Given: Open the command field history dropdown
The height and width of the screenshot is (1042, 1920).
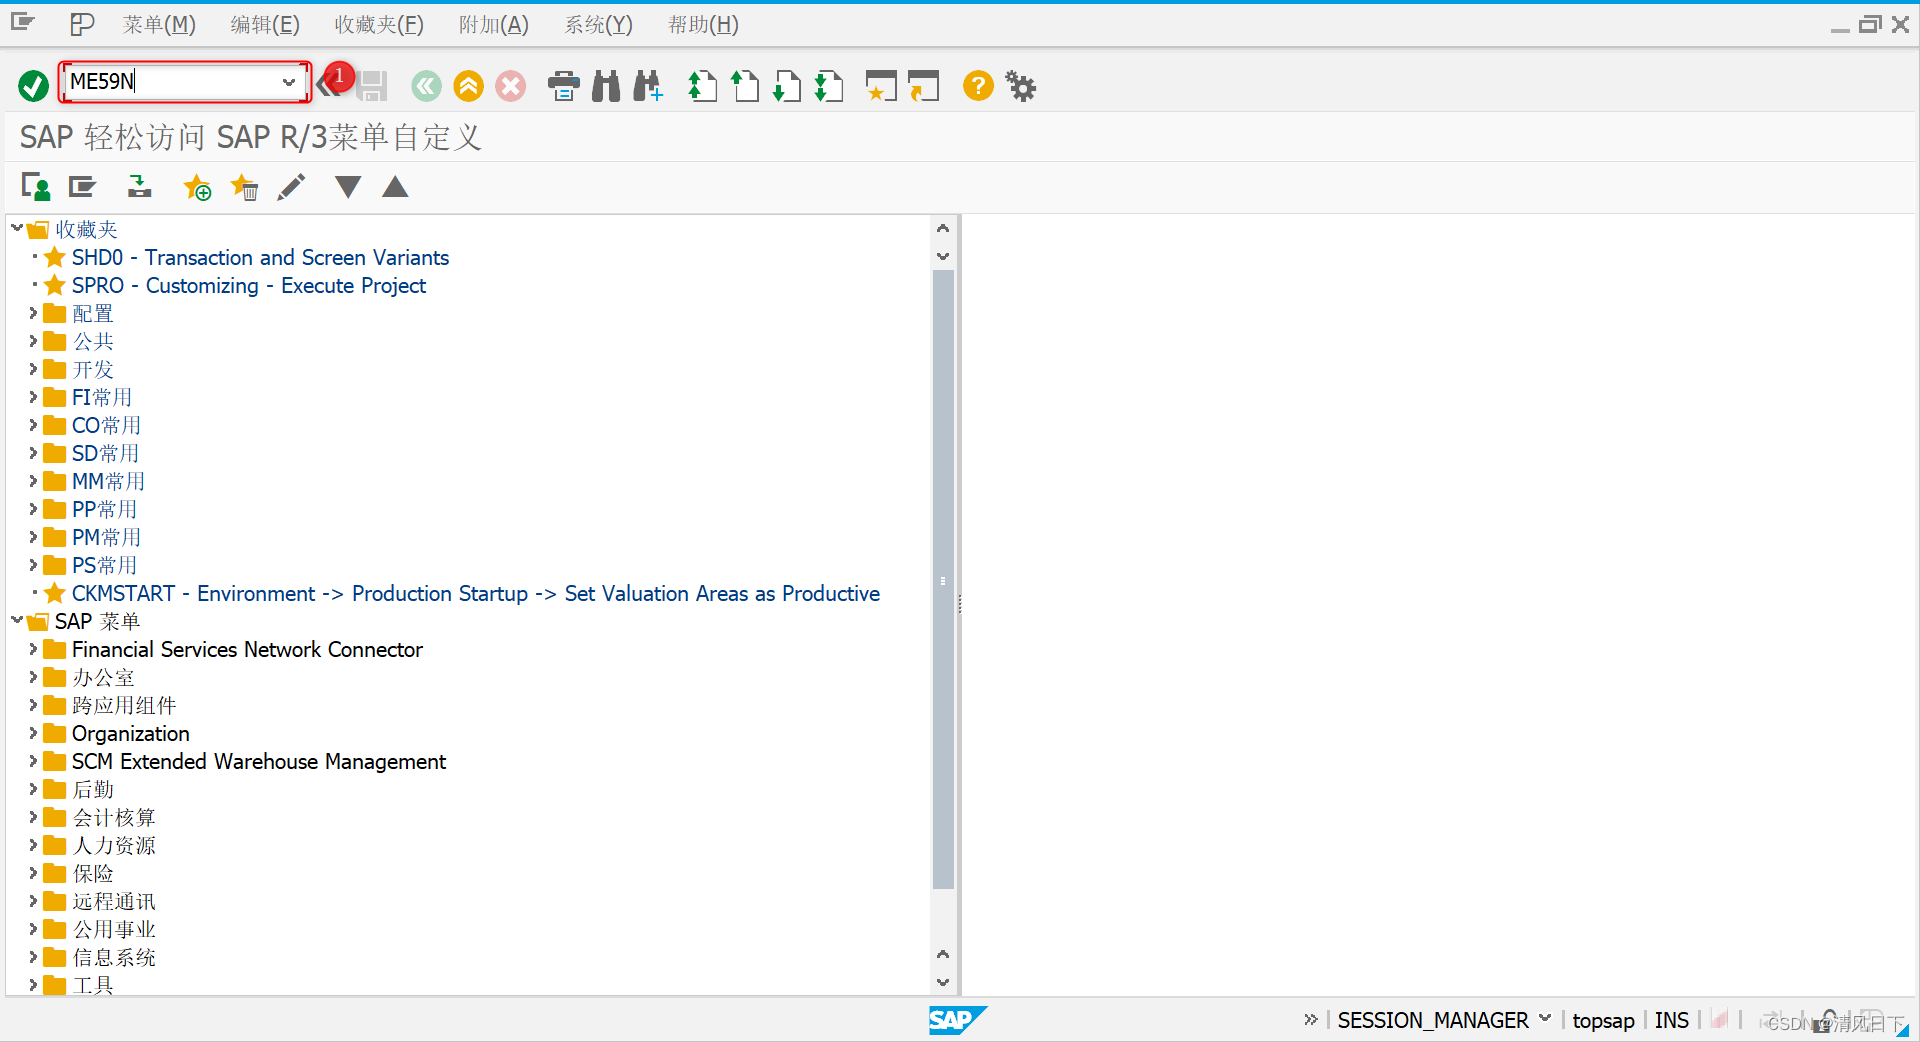Looking at the screenshot, I should 289,82.
